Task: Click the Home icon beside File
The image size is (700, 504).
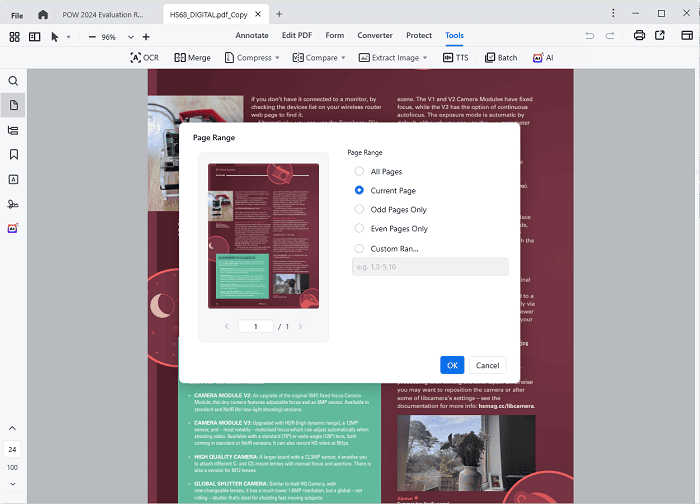Action: click(42, 14)
